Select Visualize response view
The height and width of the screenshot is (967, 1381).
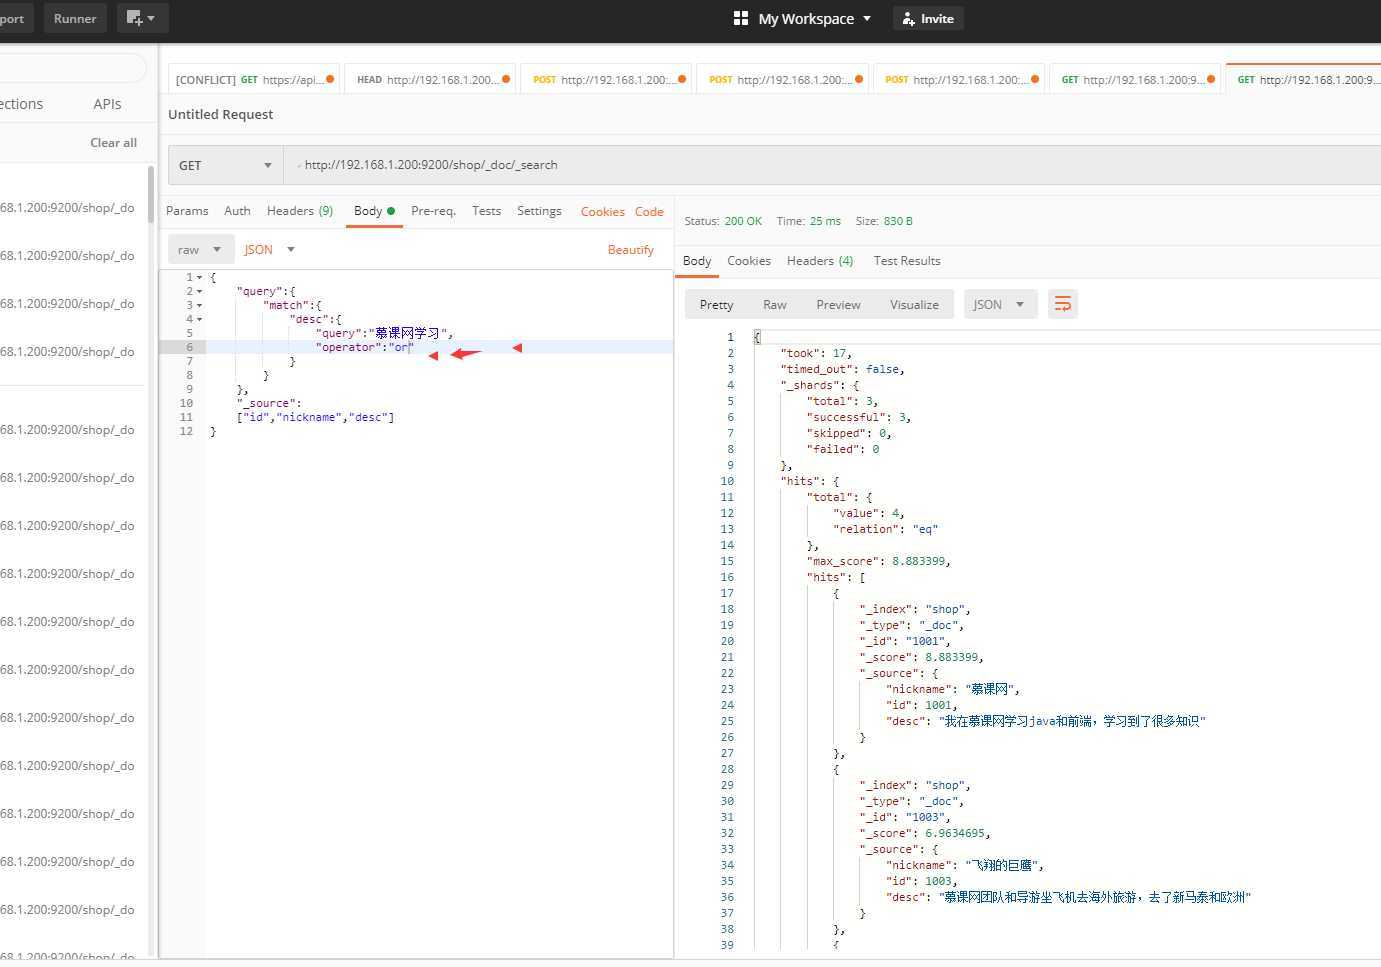tap(914, 304)
